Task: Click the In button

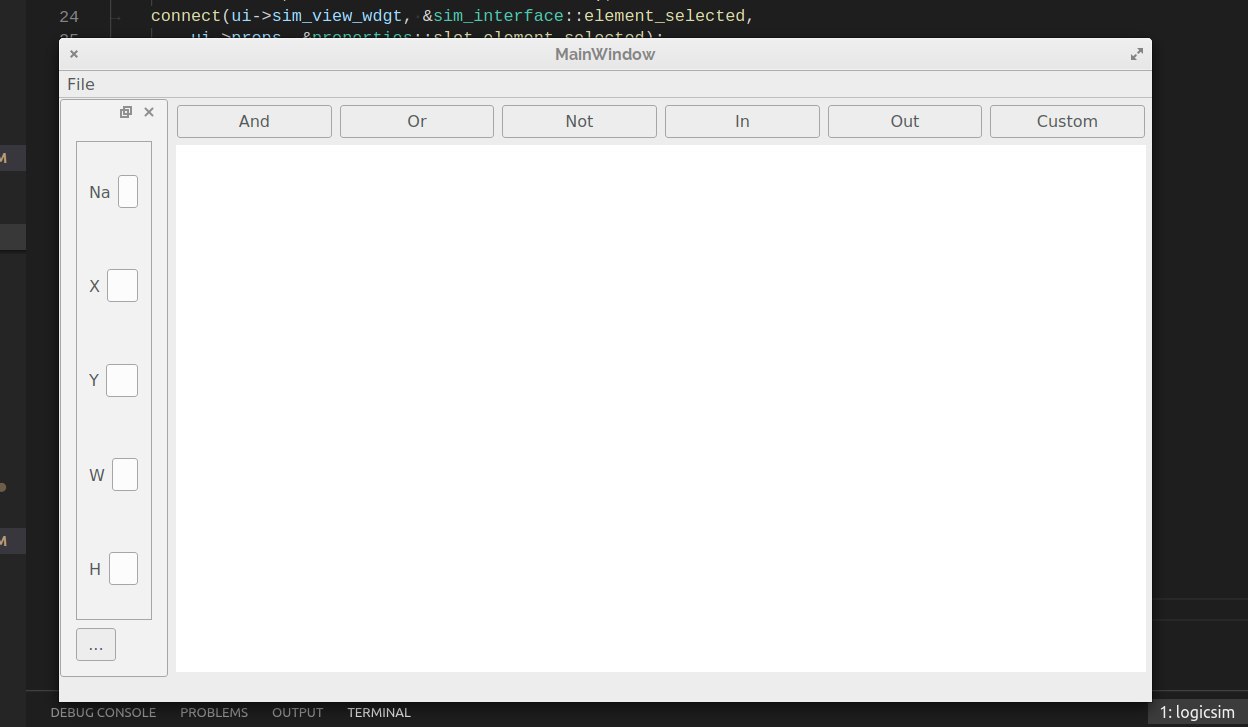Action: pyautogui.click(x=742, y=121)
